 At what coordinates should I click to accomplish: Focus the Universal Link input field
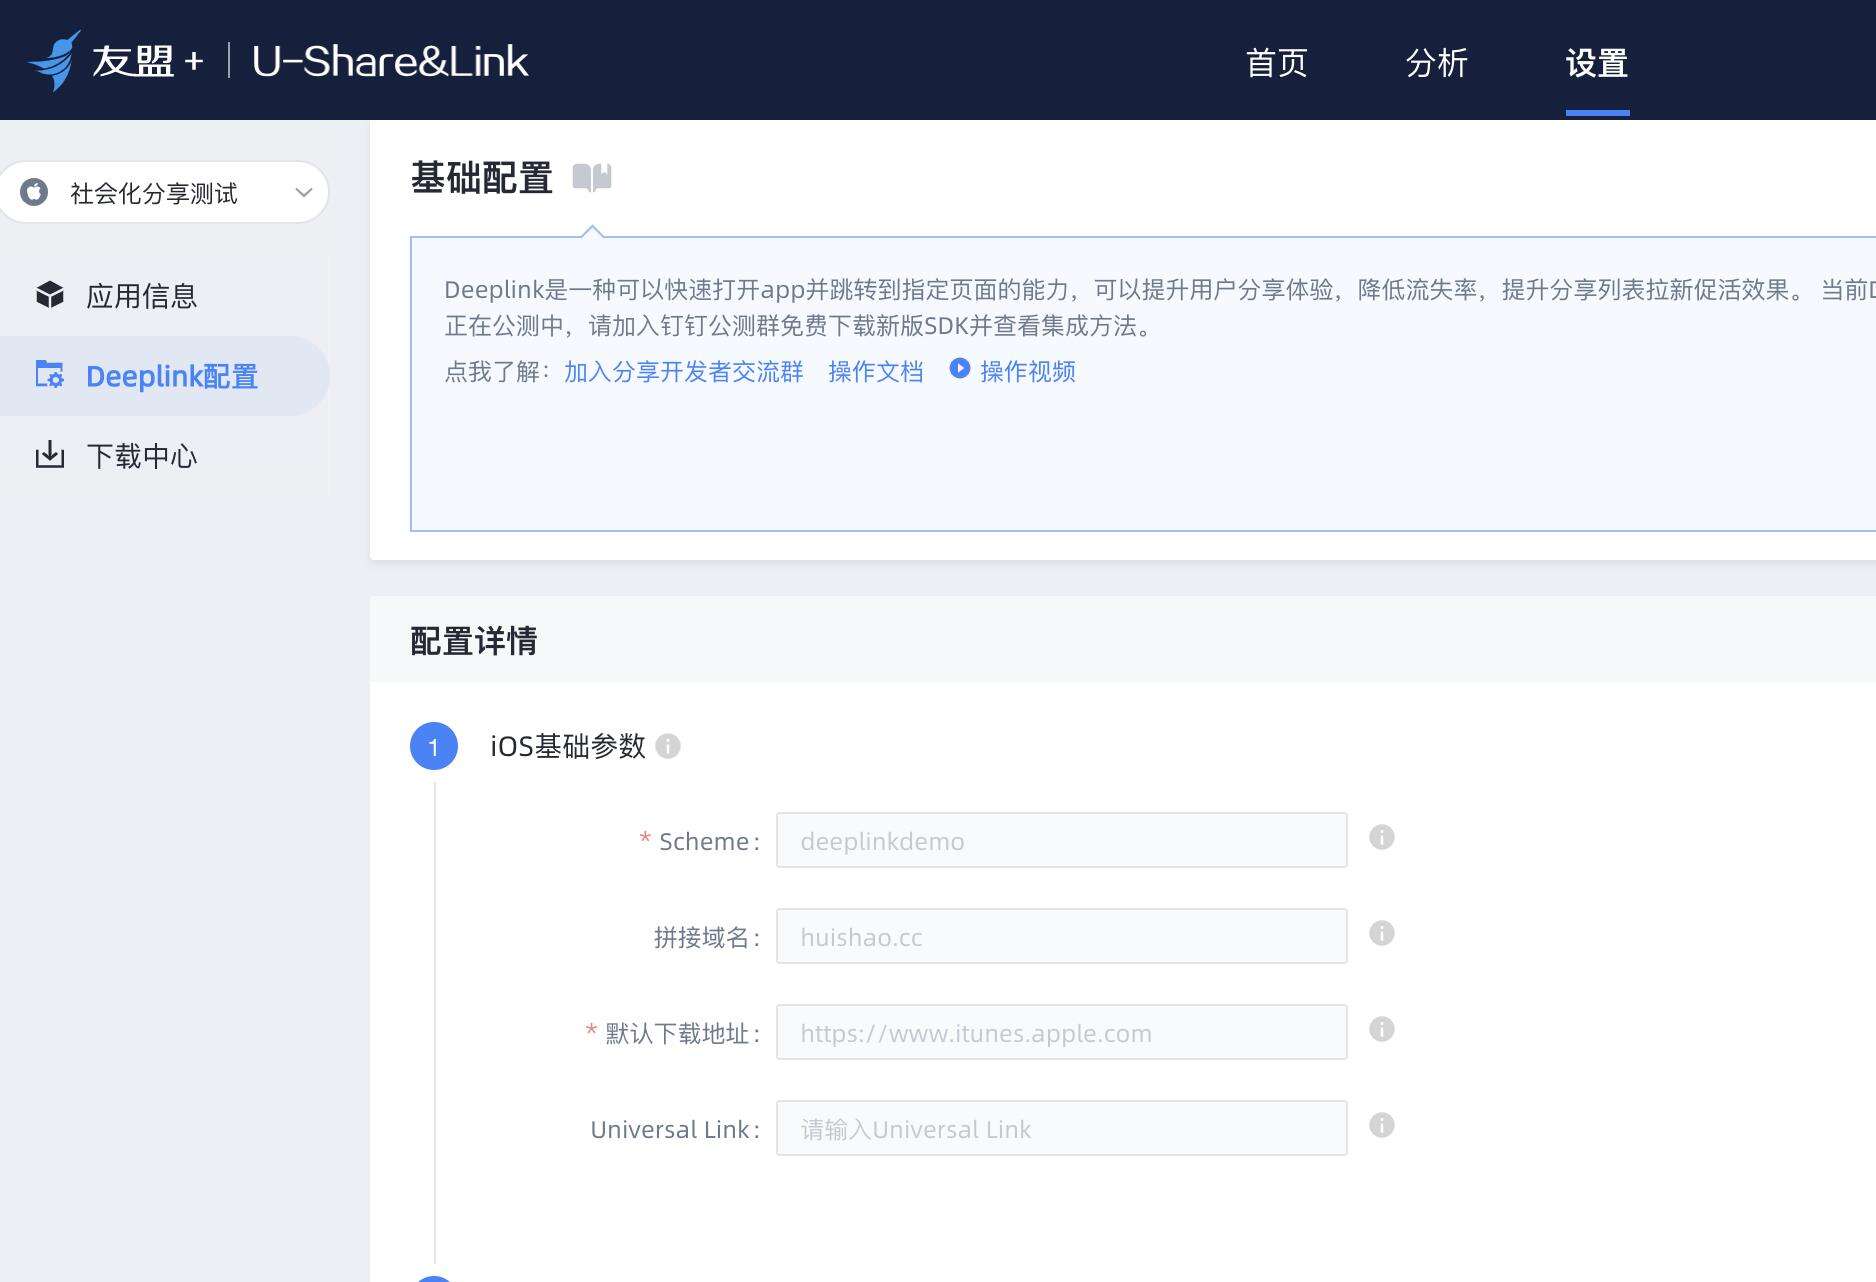point(1062,1128)
